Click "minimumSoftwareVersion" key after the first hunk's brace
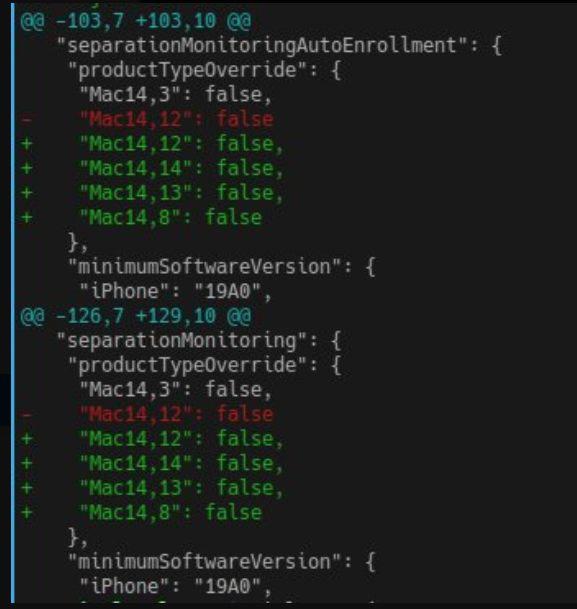Image resolution: width=577 pixels, height=609 pixels. [x=205, y=267]
